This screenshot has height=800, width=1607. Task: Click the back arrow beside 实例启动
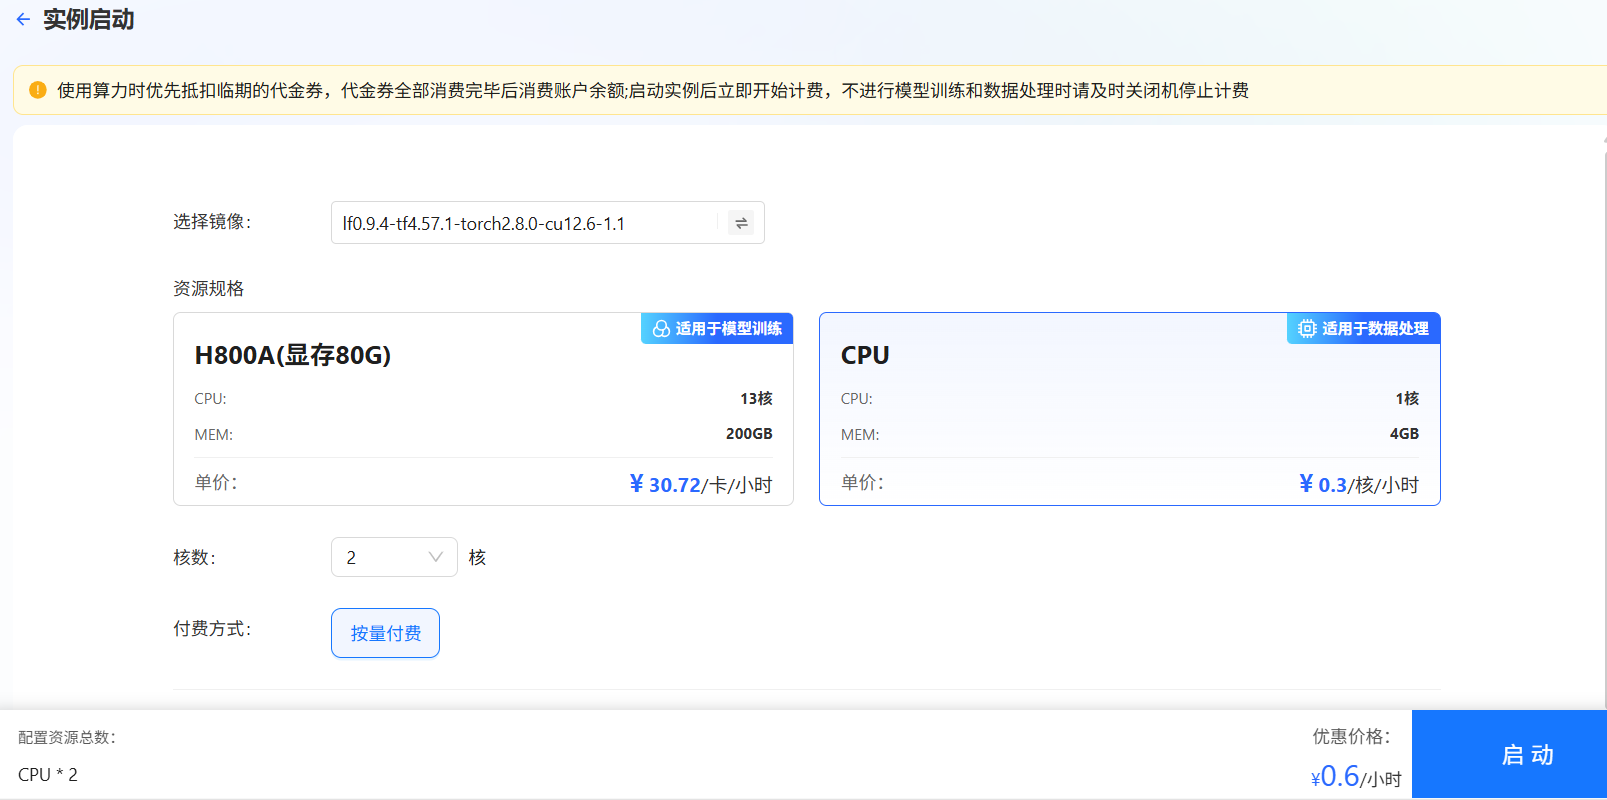click(23, 19)
